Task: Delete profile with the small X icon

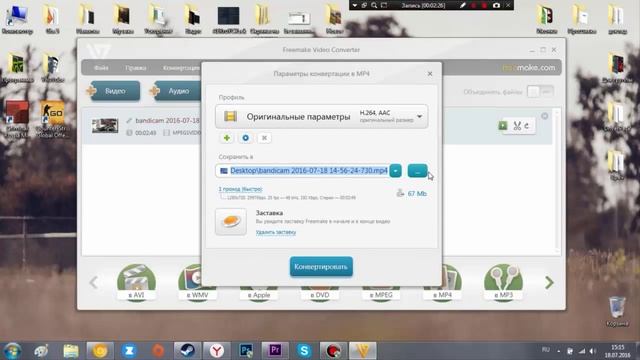Action: point(264,138)
